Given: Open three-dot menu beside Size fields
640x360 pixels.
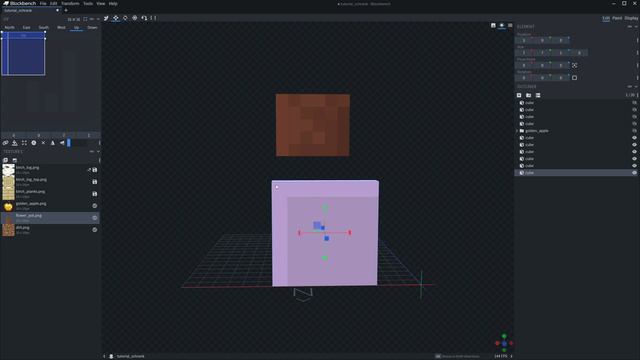Looking at the screenshot, I should [x=637, y=53].
